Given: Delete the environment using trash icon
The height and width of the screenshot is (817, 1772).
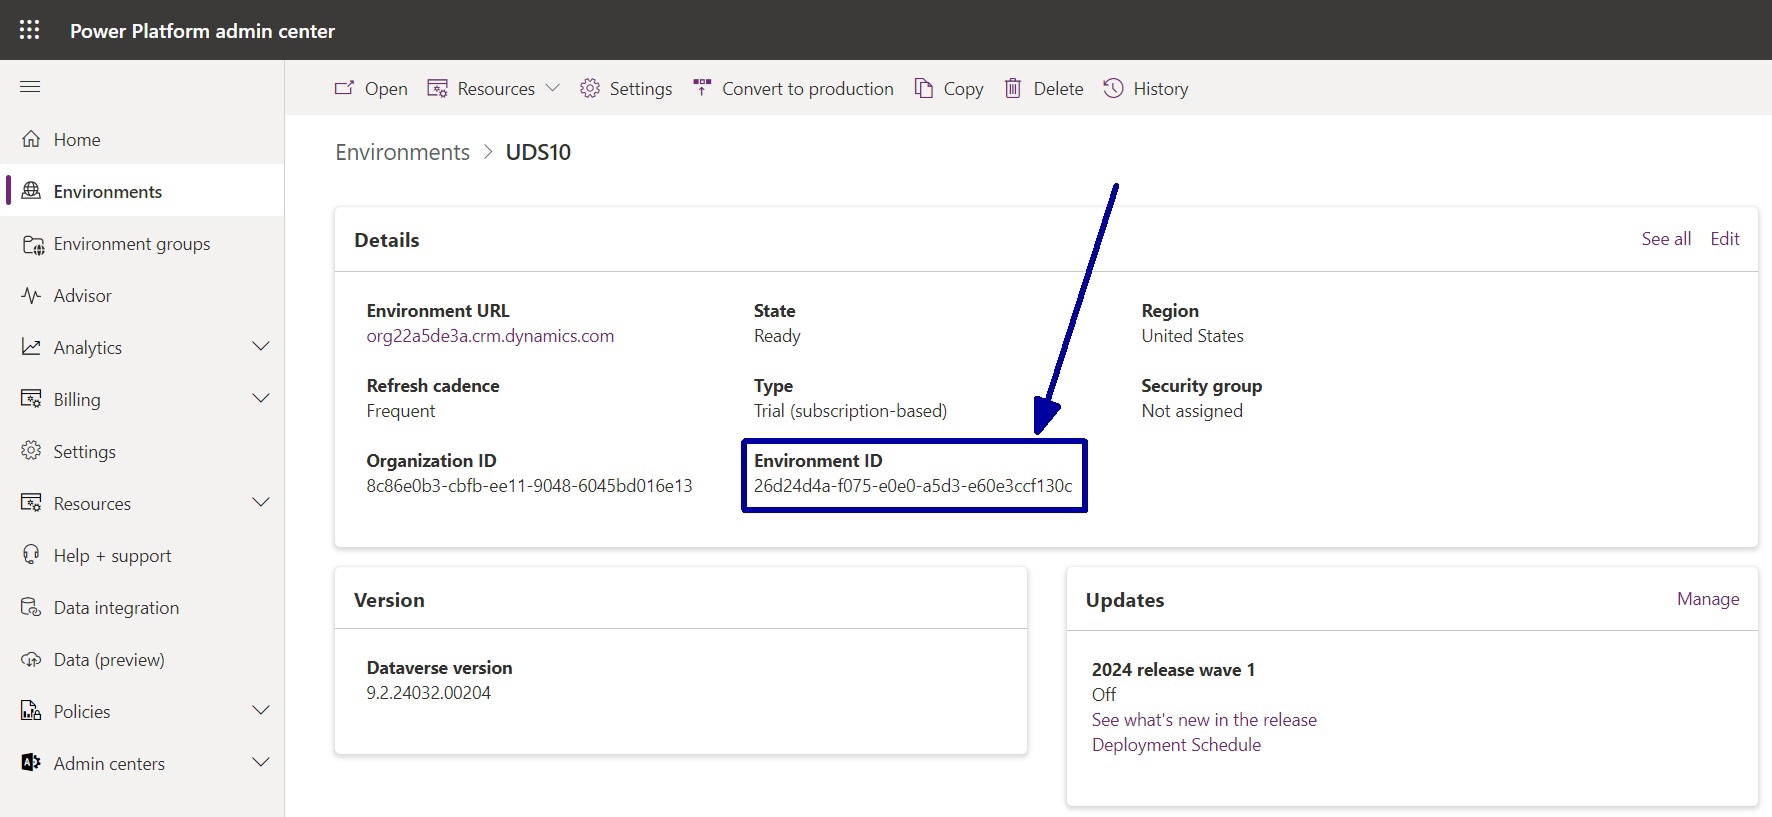Looking at the screenshot, I should (1013, 88).
